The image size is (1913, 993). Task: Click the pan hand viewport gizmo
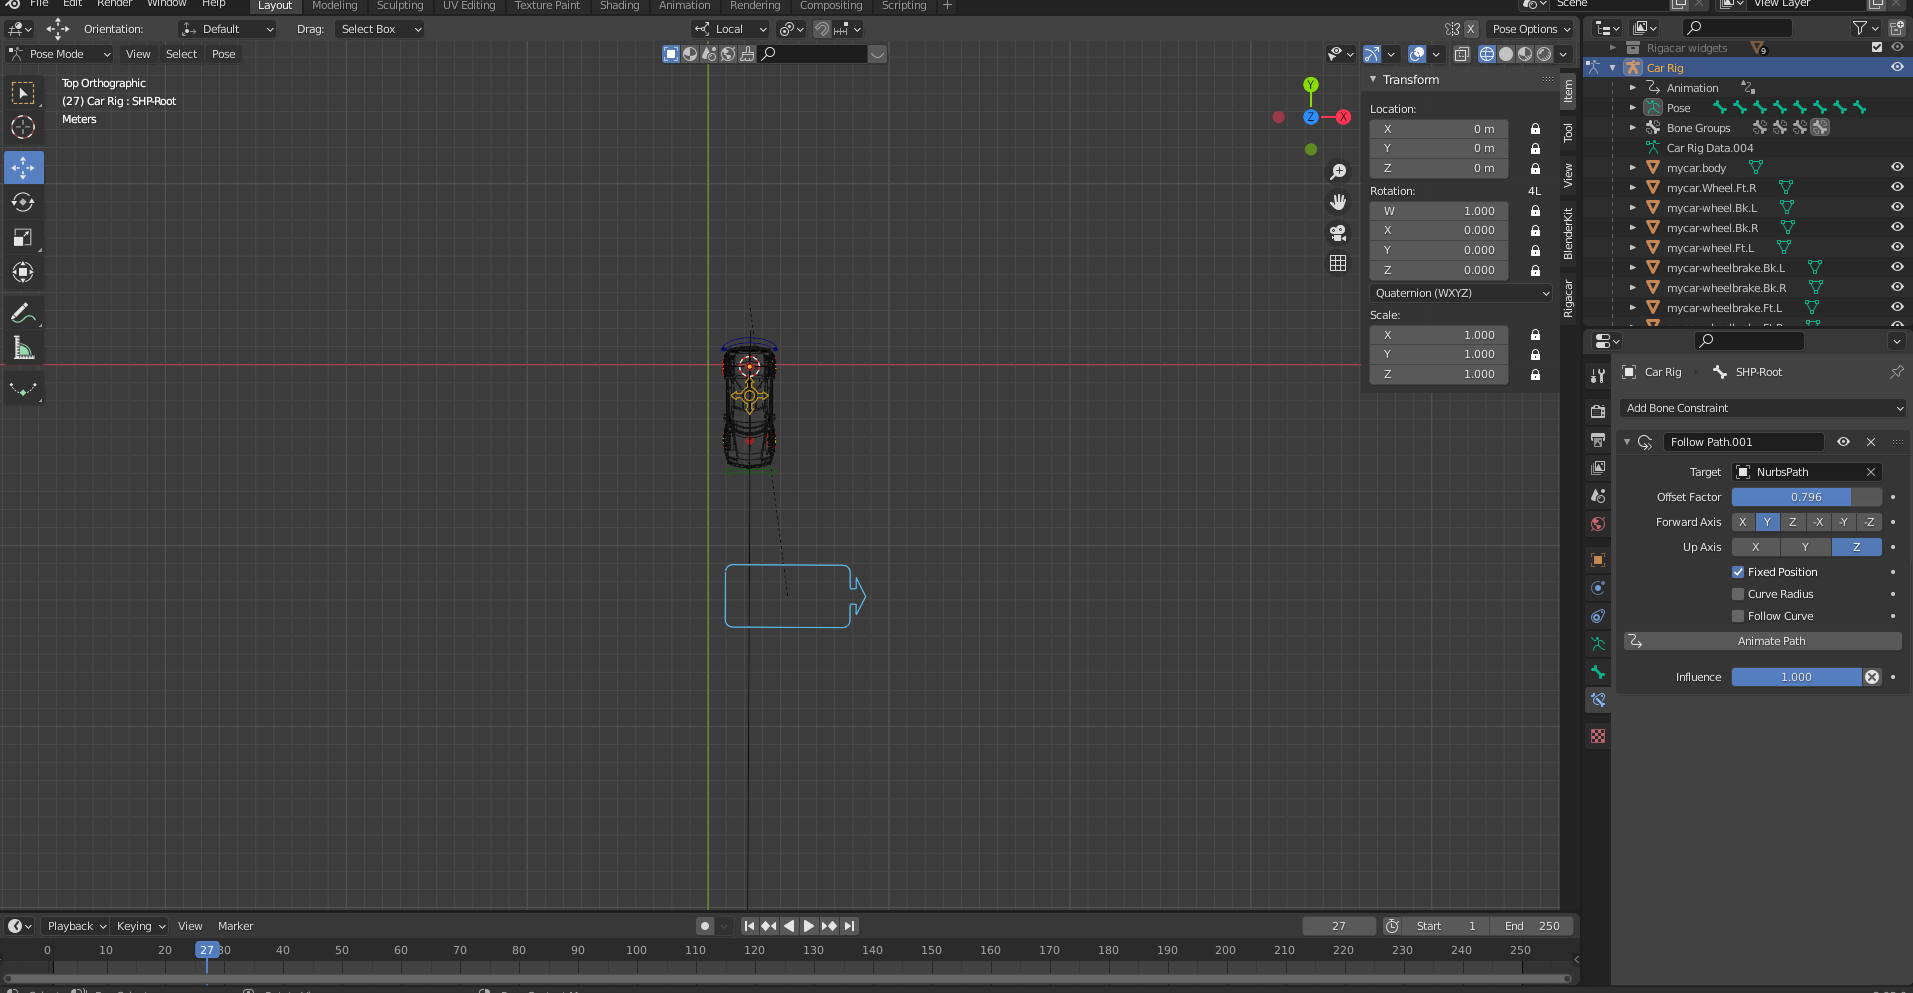pos(1338,202)
